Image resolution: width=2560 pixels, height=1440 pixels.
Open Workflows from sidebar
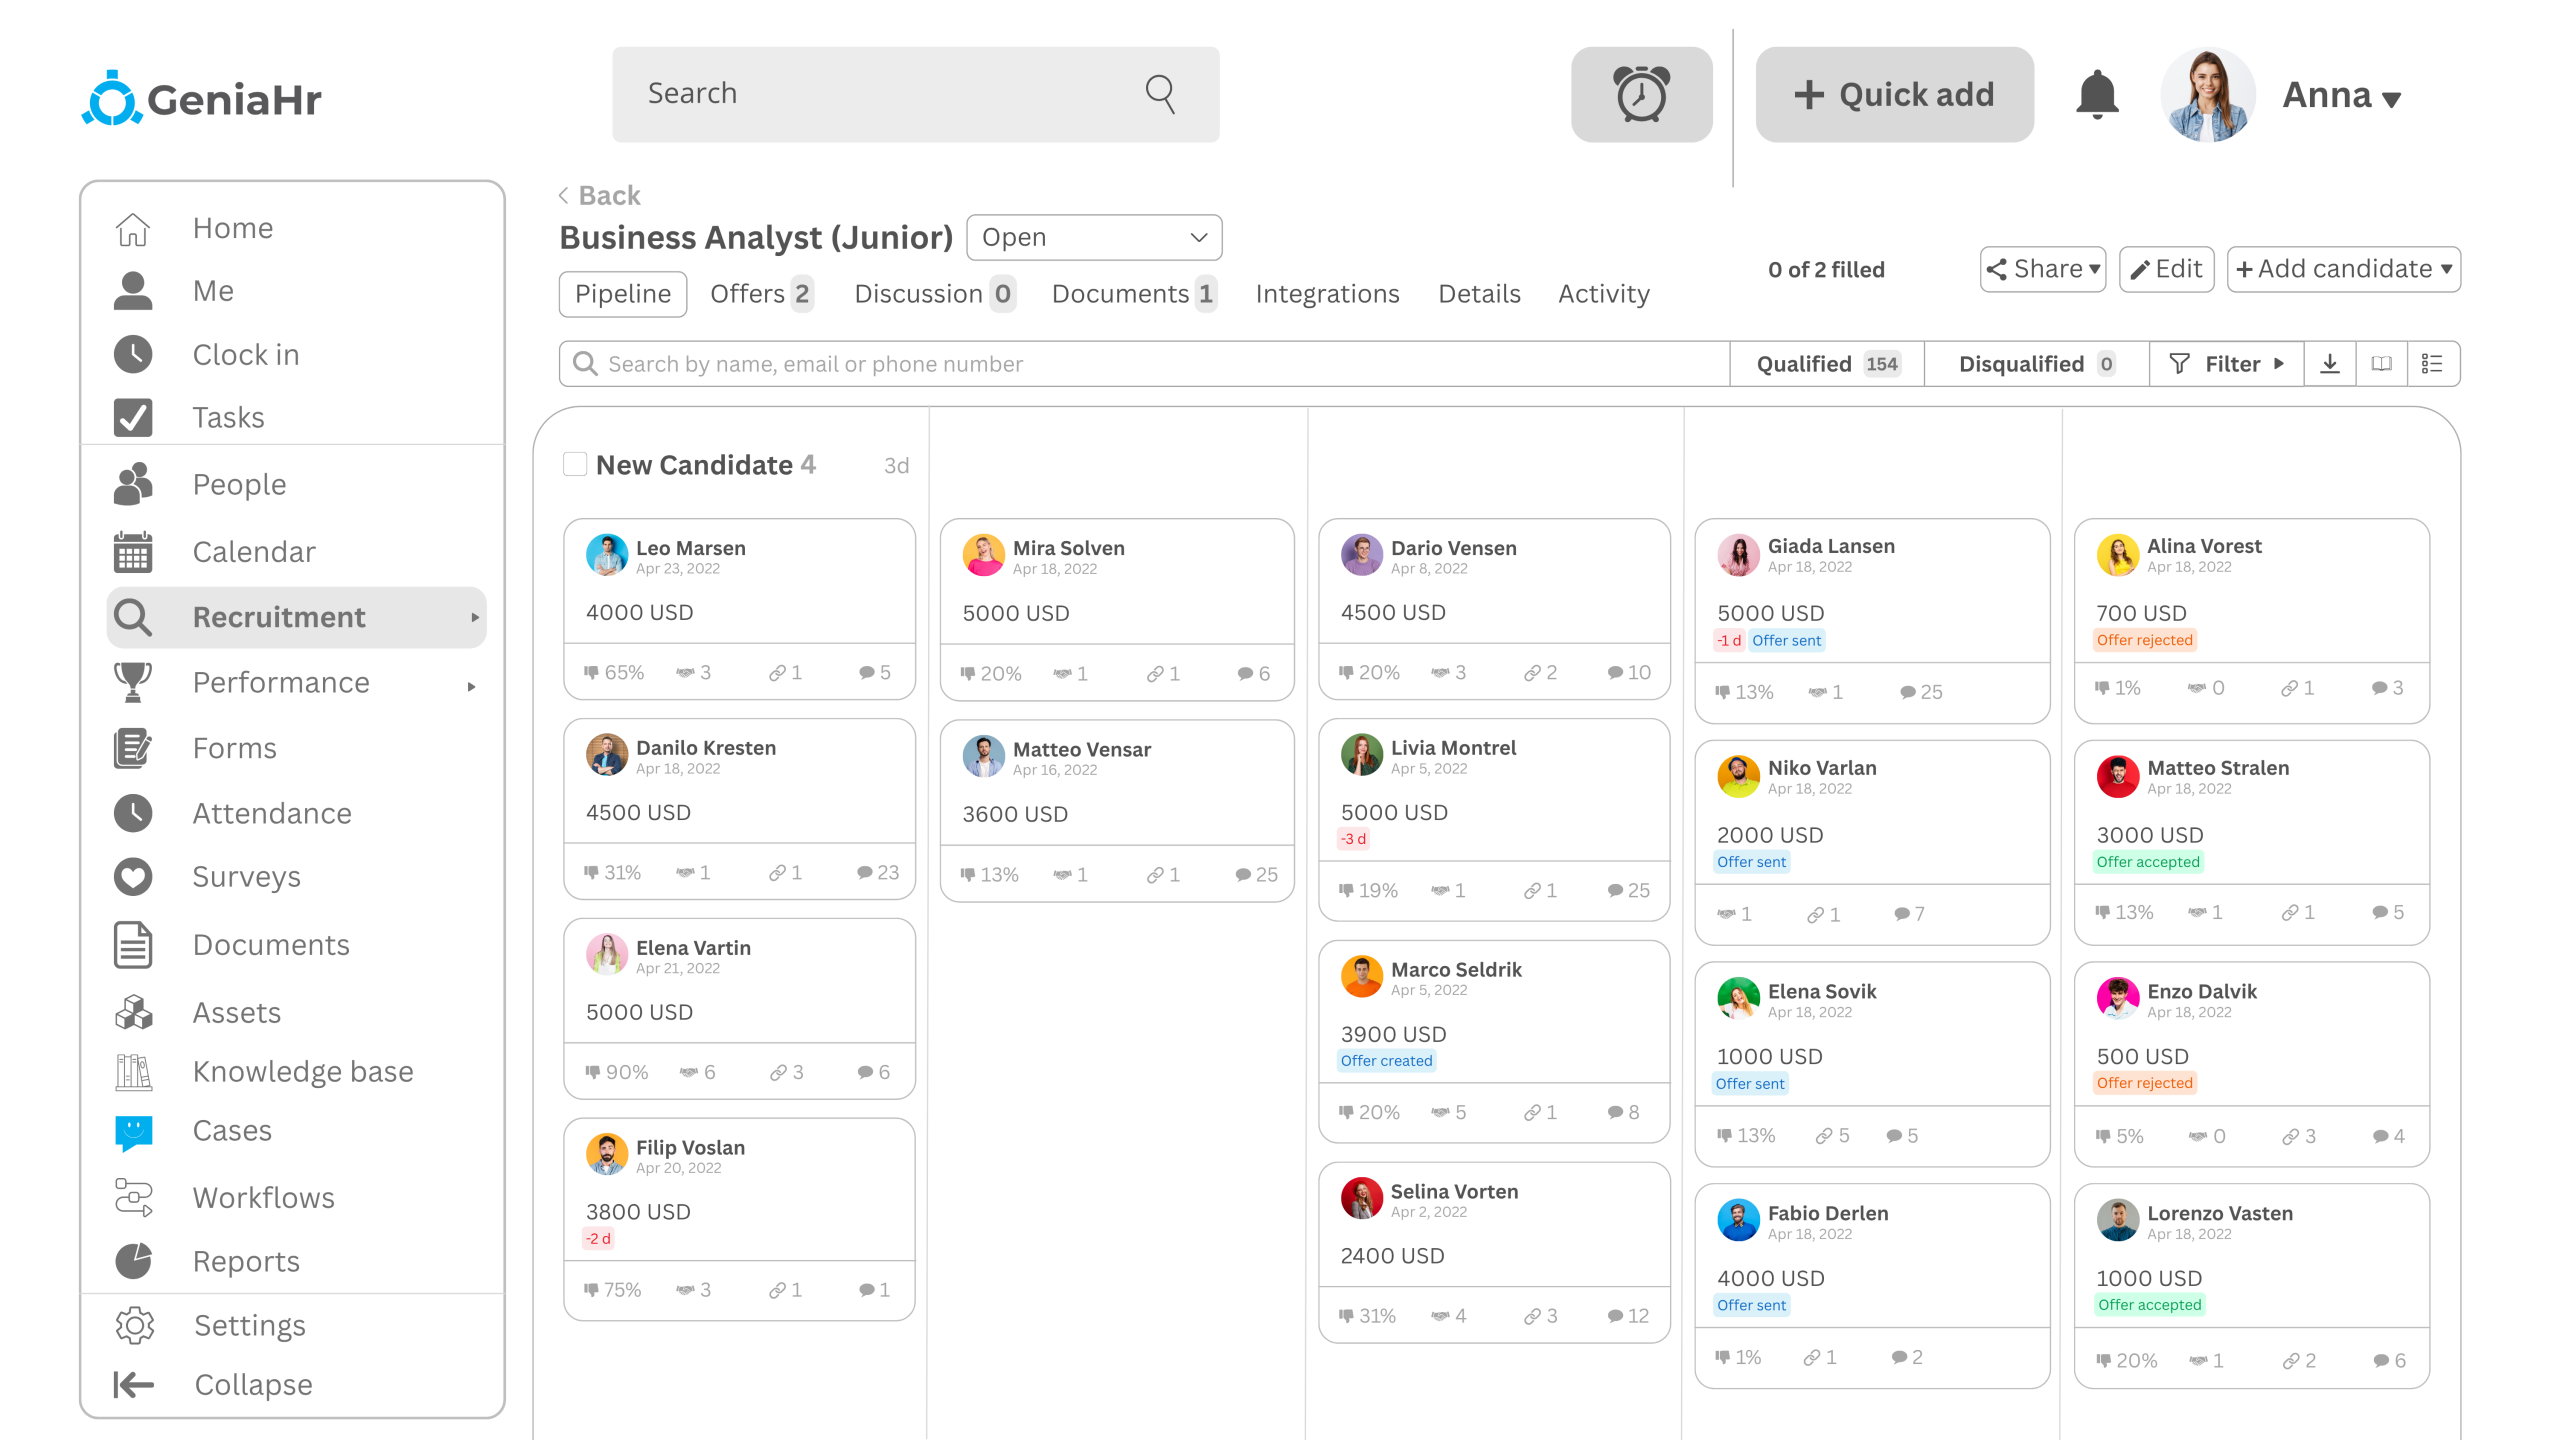click(263, 1197)
